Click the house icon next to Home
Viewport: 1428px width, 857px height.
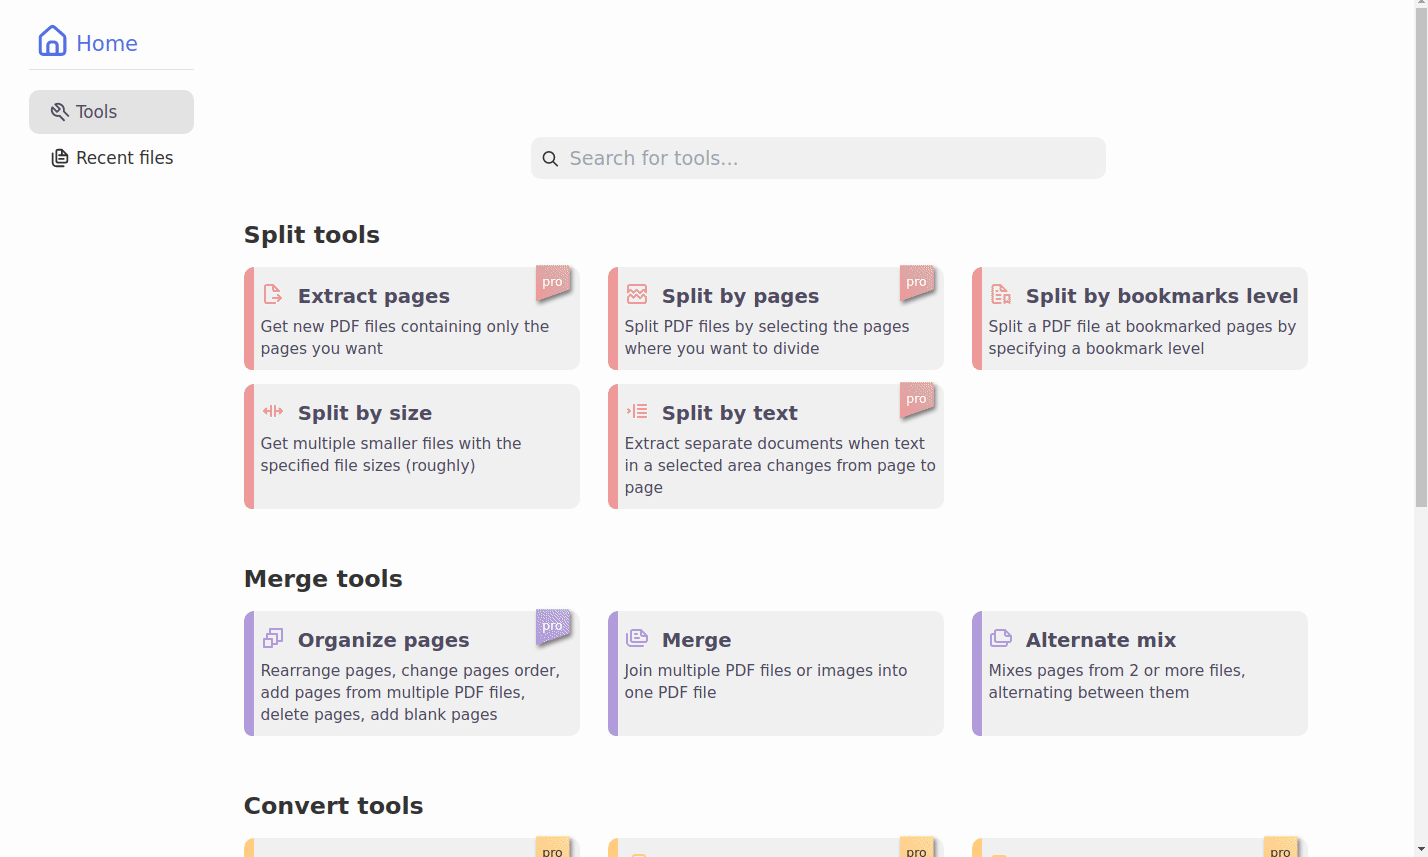click(51, 42)
